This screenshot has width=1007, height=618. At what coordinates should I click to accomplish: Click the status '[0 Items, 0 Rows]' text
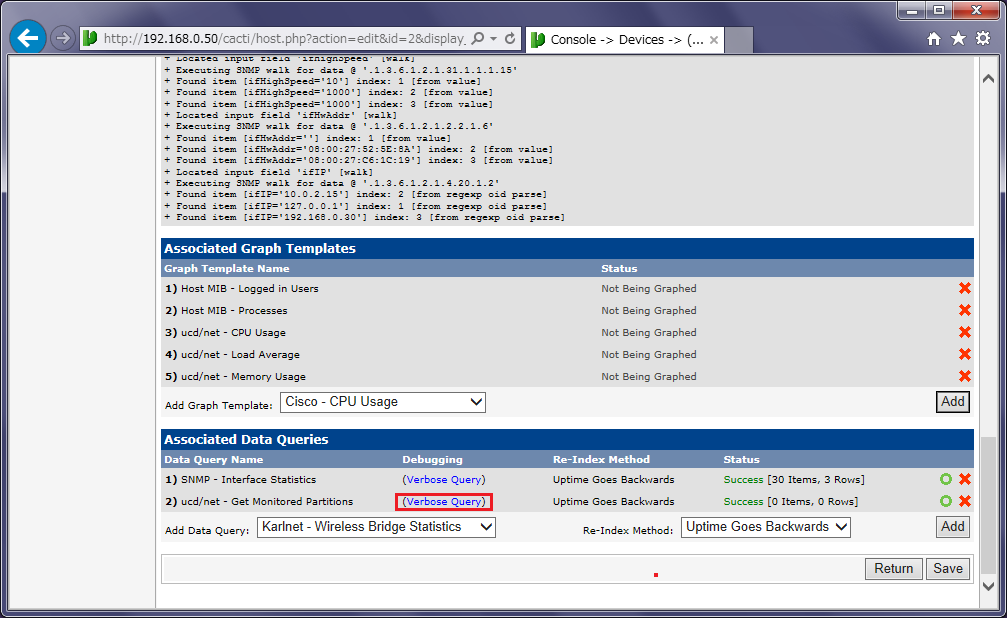point(812,502)
